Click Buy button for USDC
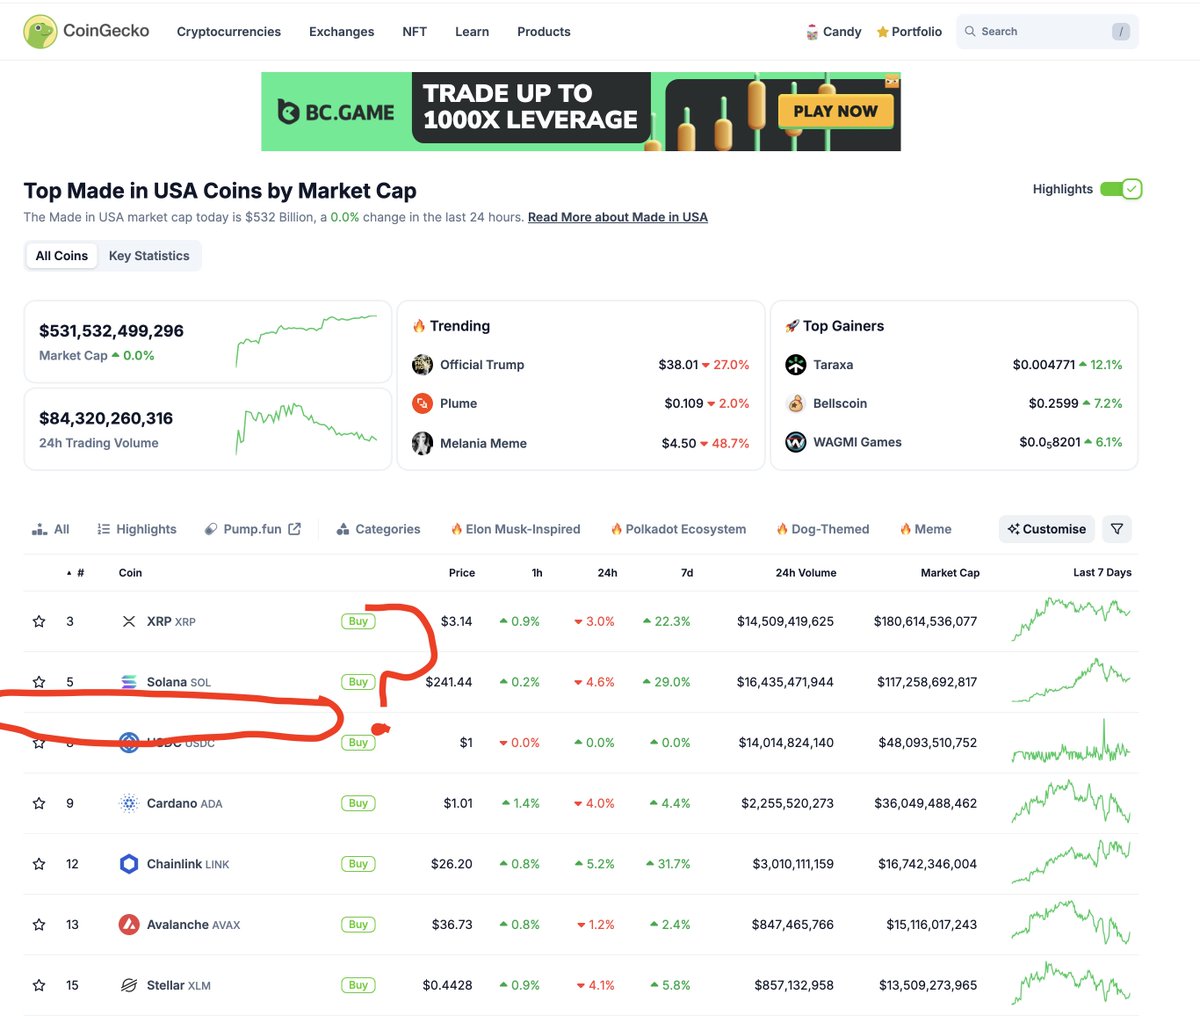The height and width of the screenshot is (1016, 1200). [x=358, y=743]
